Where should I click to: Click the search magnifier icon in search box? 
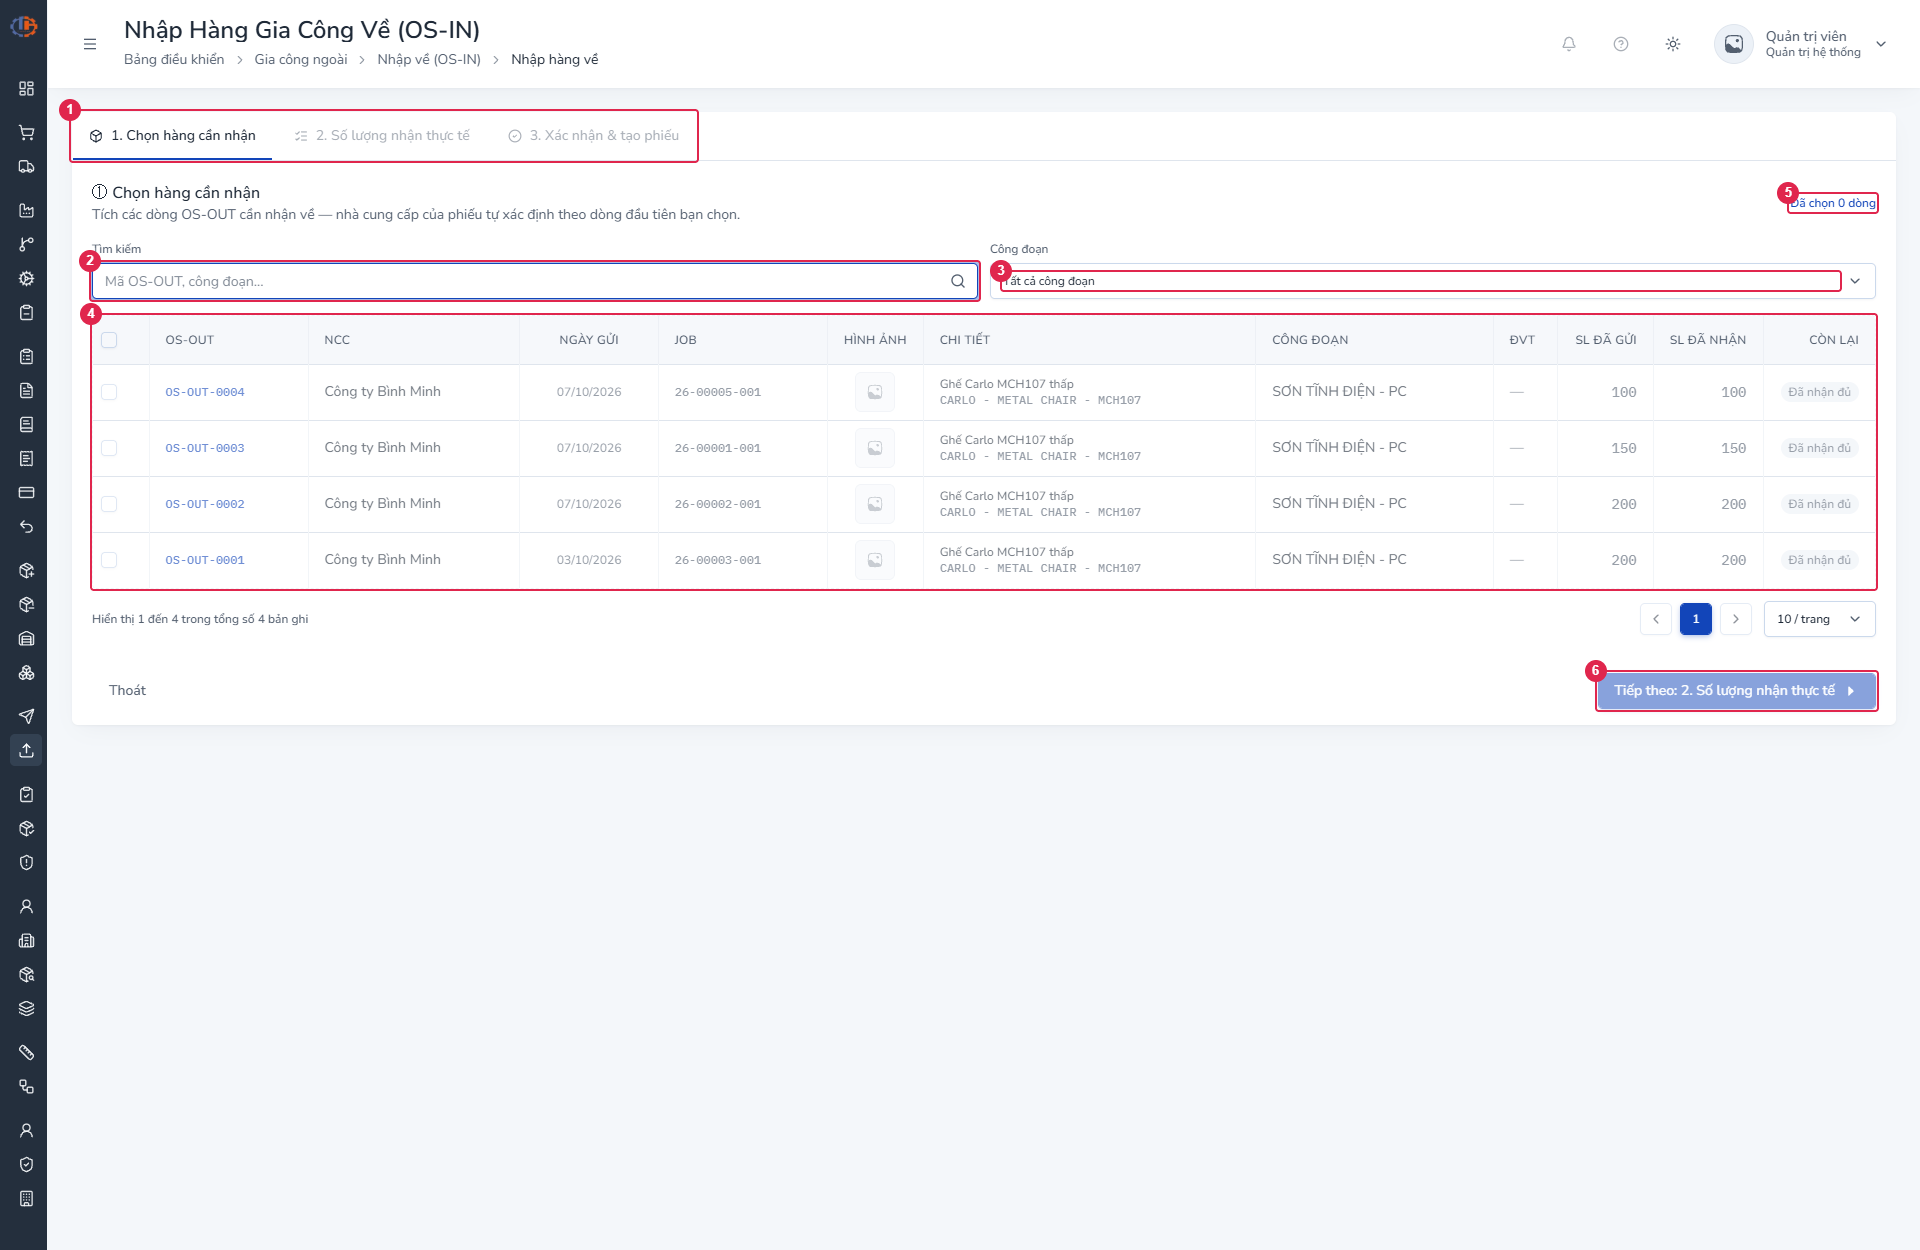click(x=958, y=281)
